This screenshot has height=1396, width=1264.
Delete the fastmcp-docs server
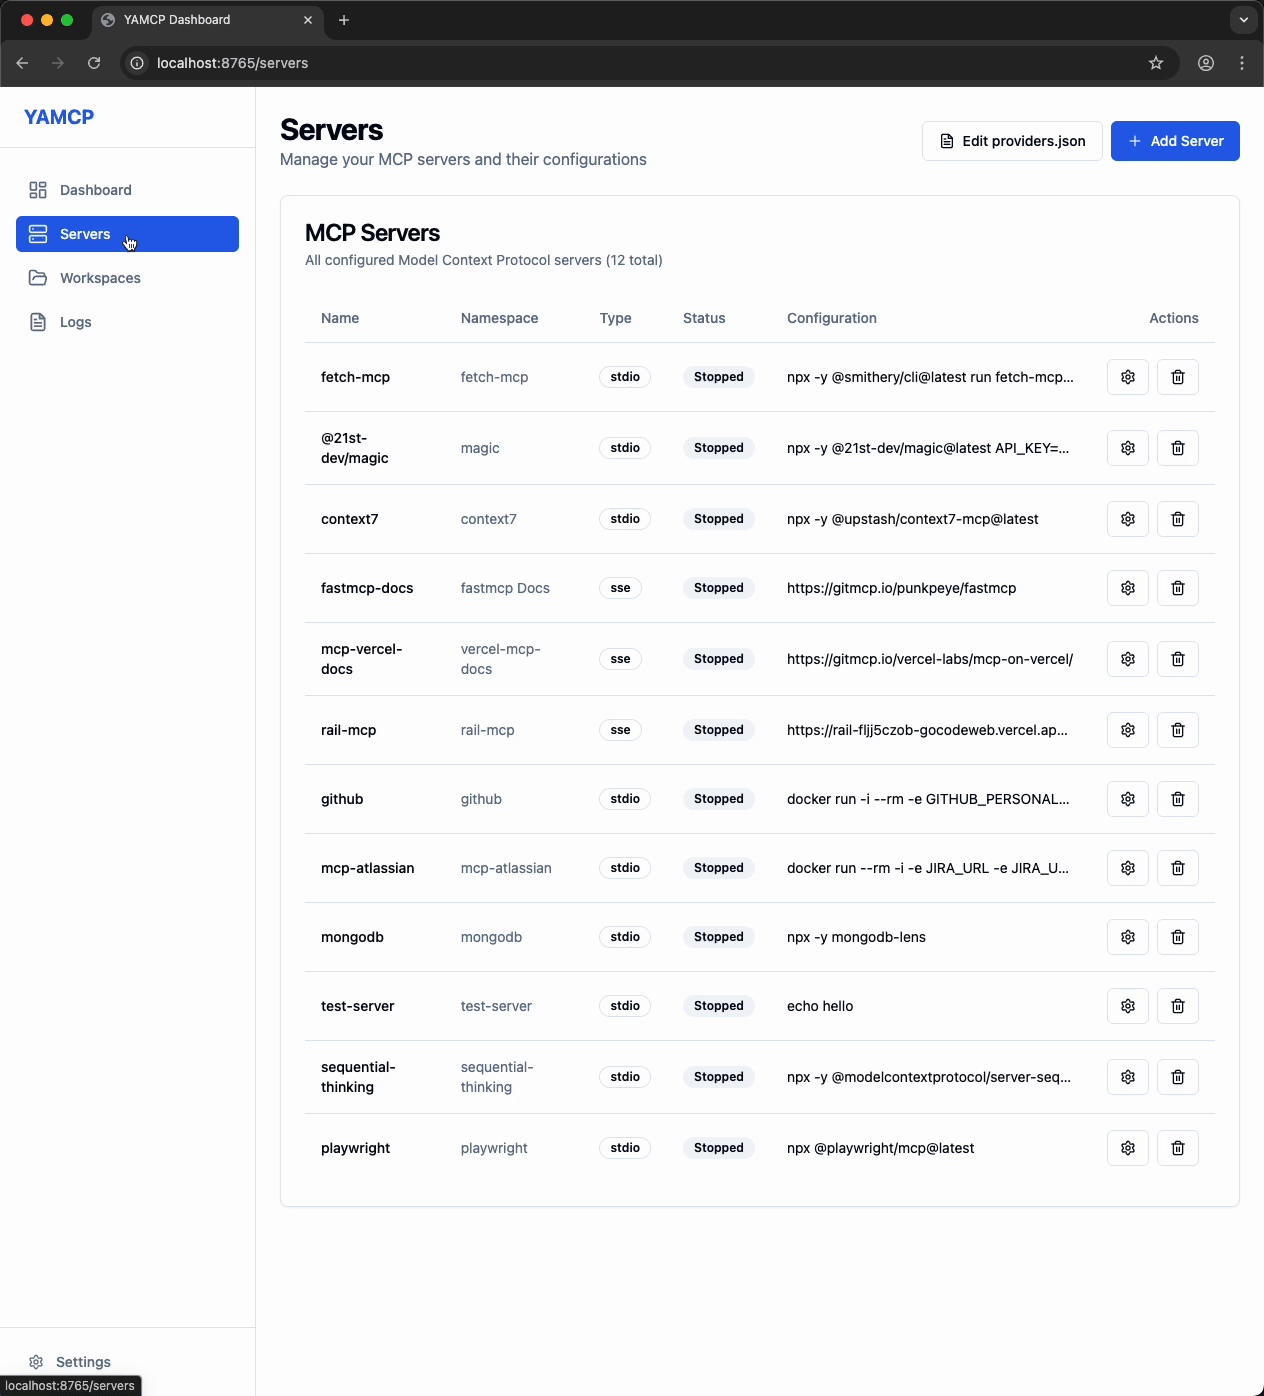pos(1178,588)
